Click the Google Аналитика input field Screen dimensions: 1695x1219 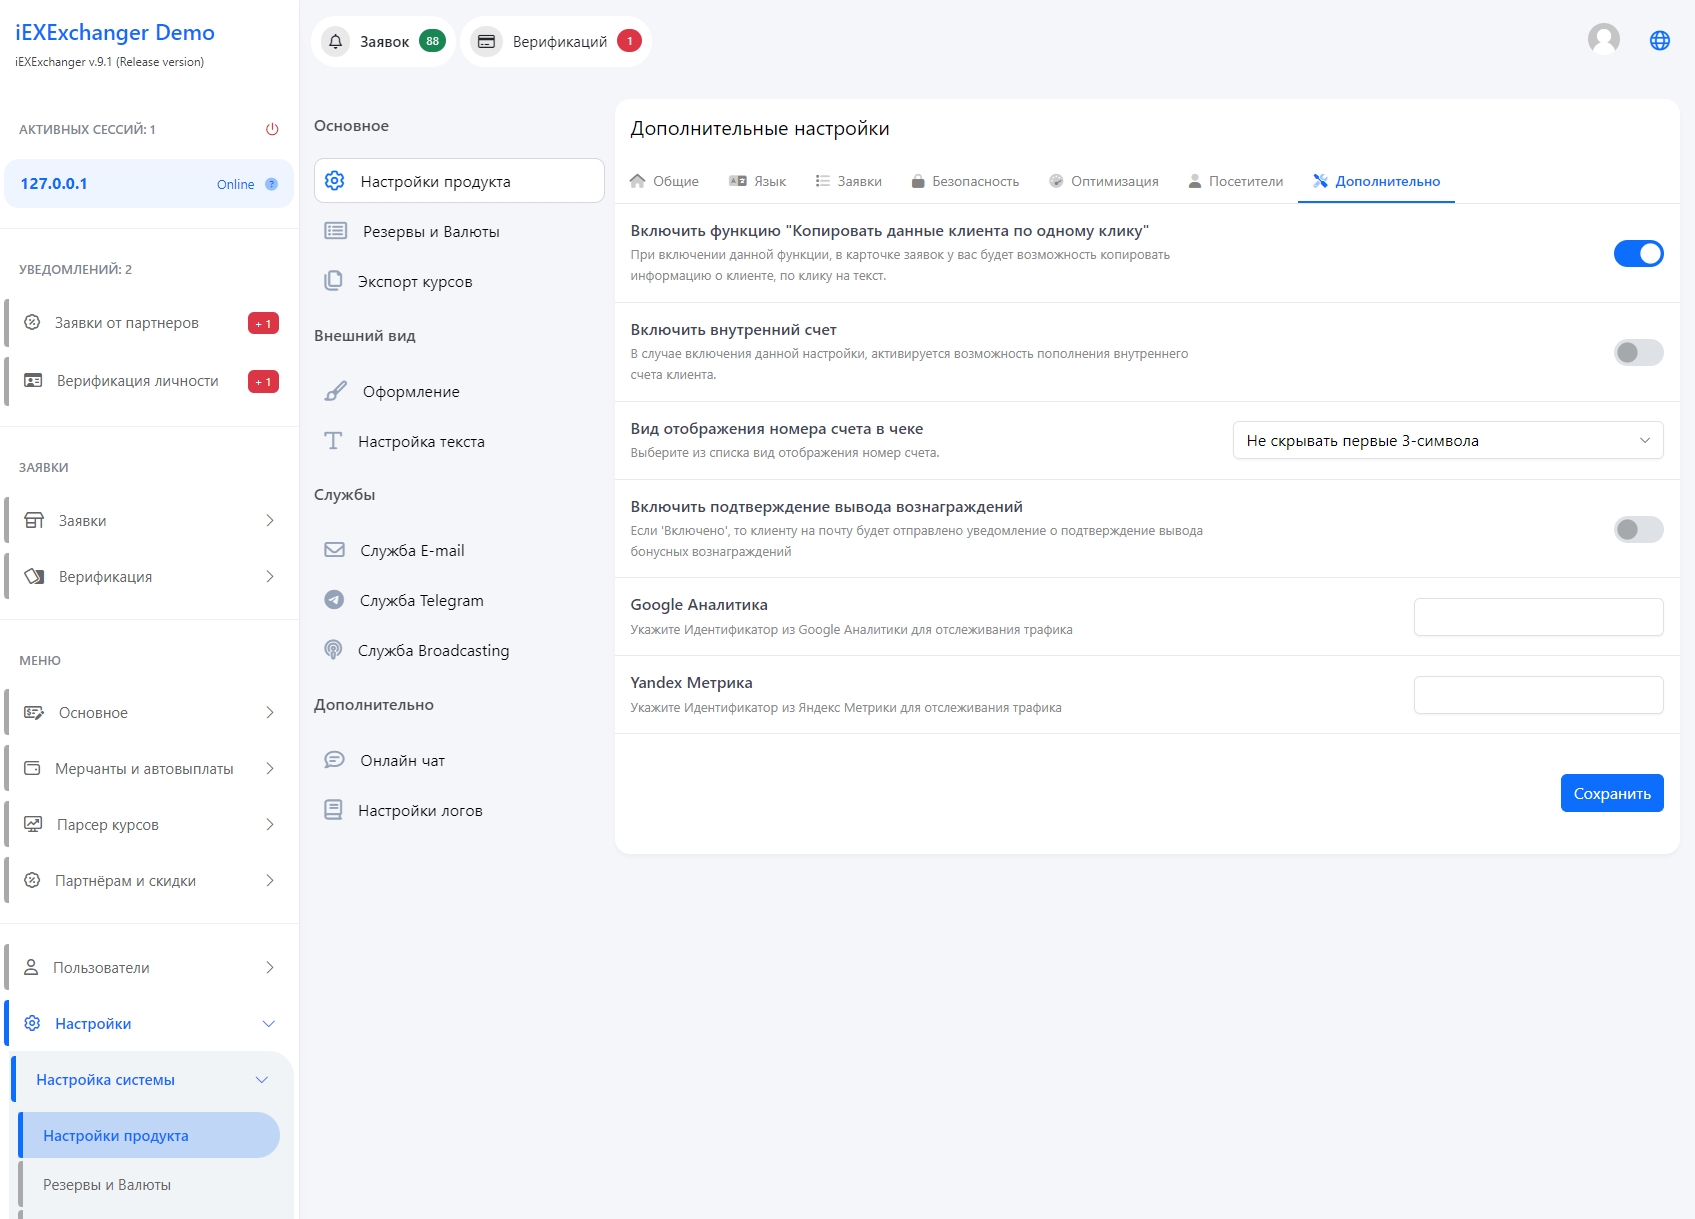[x=1538, y=617]
